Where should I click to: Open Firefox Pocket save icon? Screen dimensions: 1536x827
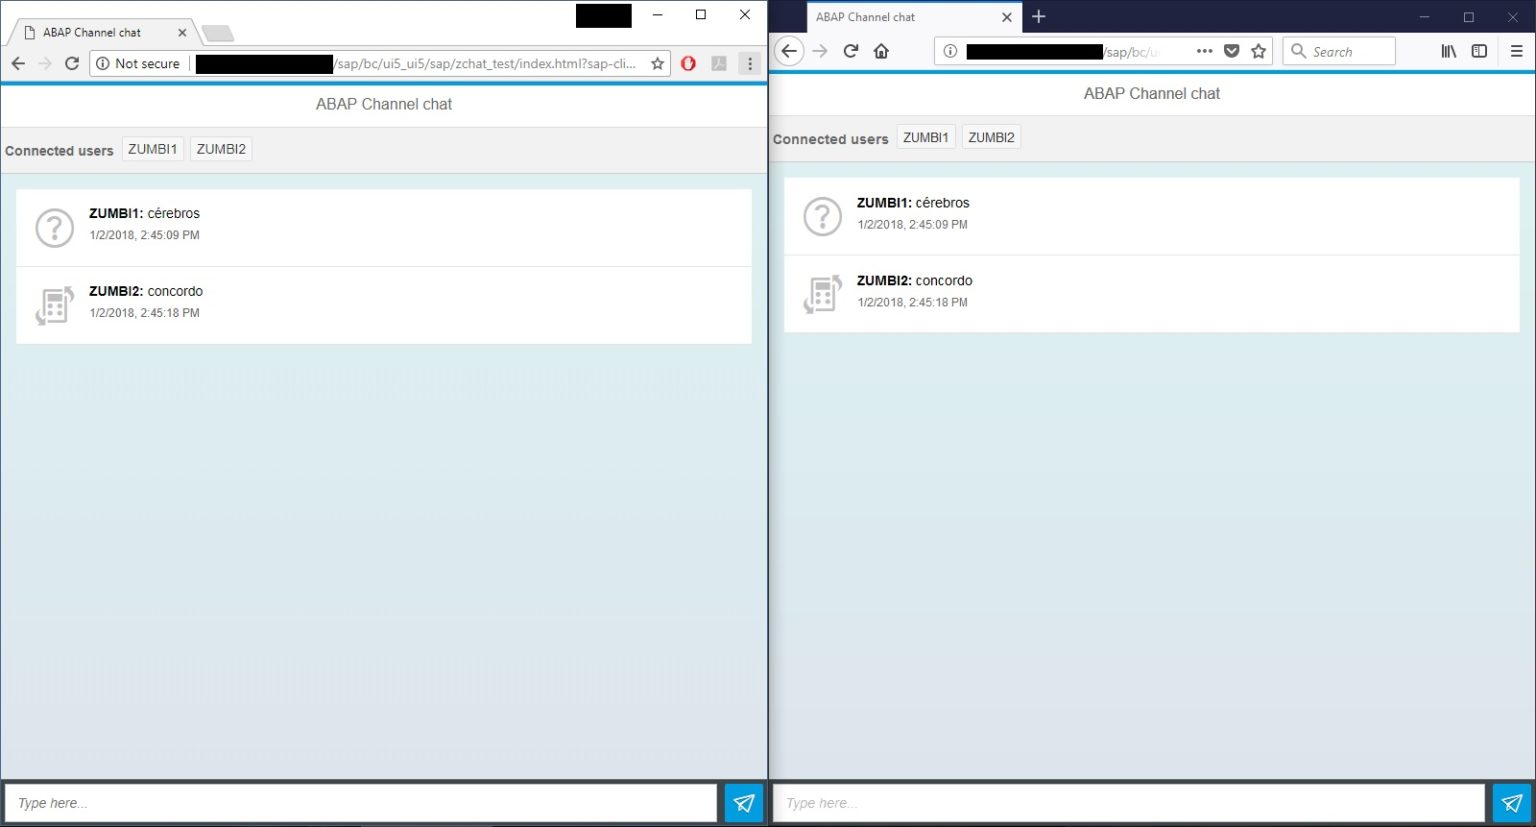pyautogui.click(x=1232, y=51)
